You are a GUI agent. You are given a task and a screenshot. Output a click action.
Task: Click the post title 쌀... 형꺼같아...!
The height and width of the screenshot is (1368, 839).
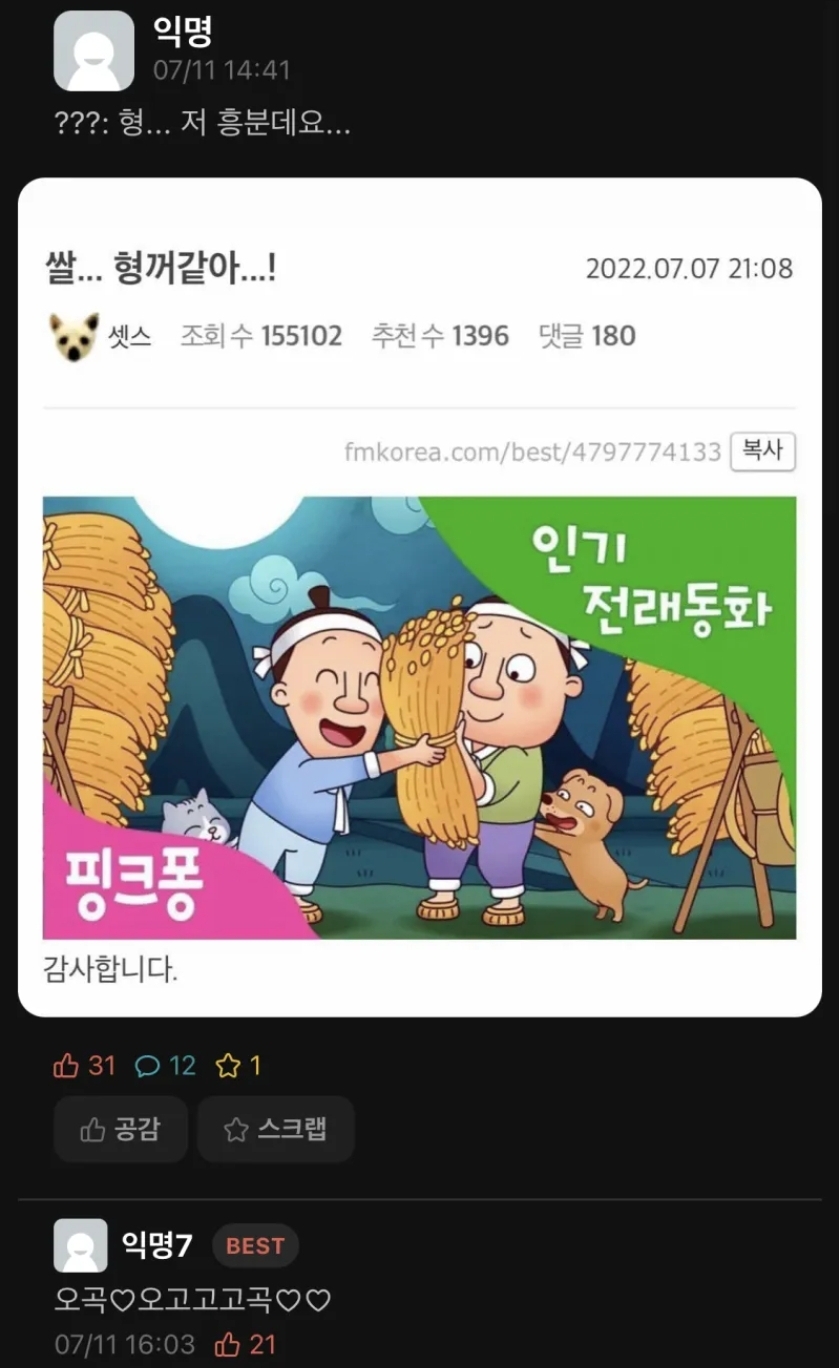click(161, 268)
